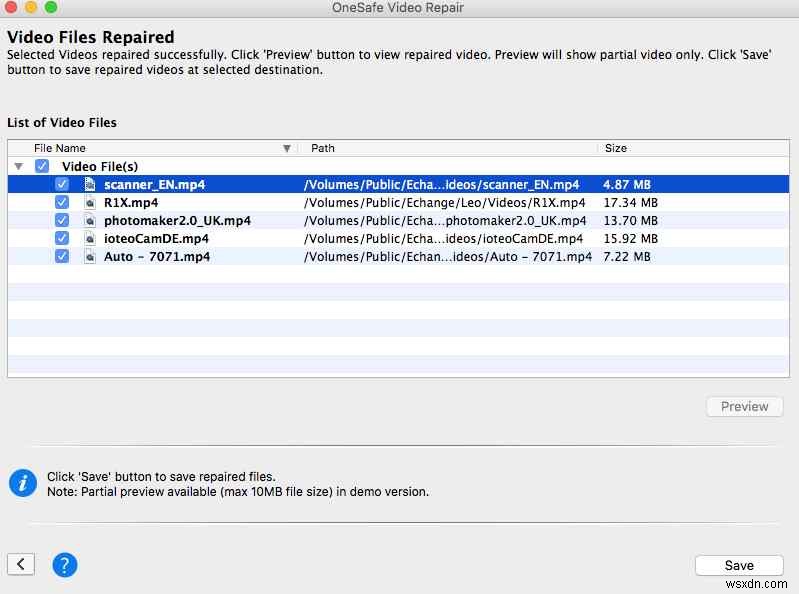This screenshot has width=799, height=594.
Task: Click the path ending in ioteoCamDE.mp4
Action: 443,238
